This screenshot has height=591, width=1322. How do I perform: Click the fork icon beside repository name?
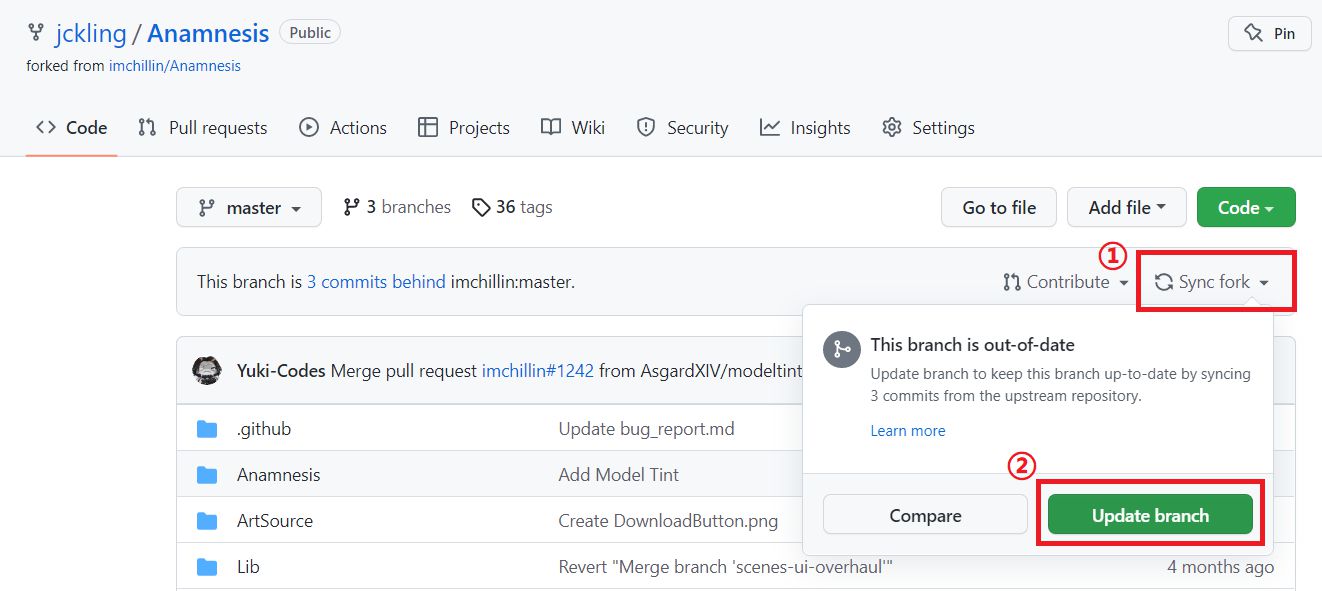(37, 33)
